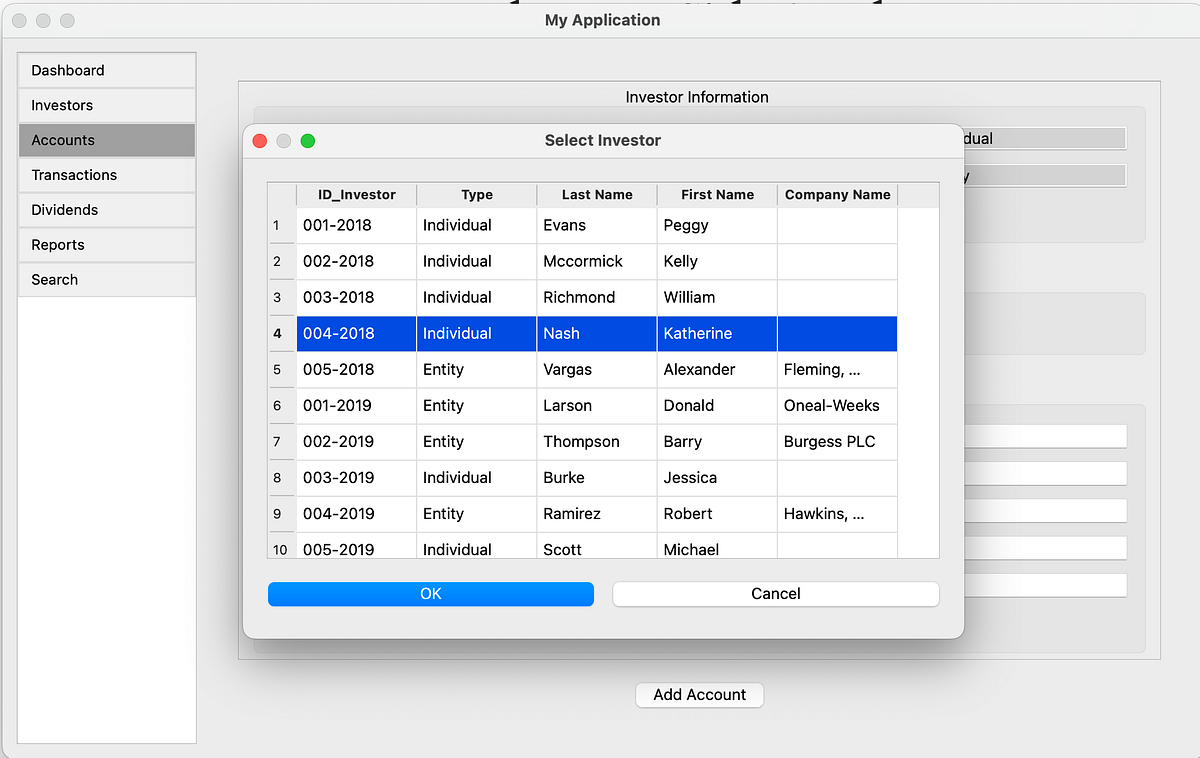
Task: Confirm selection with the OK button
Action: point(430,593)
